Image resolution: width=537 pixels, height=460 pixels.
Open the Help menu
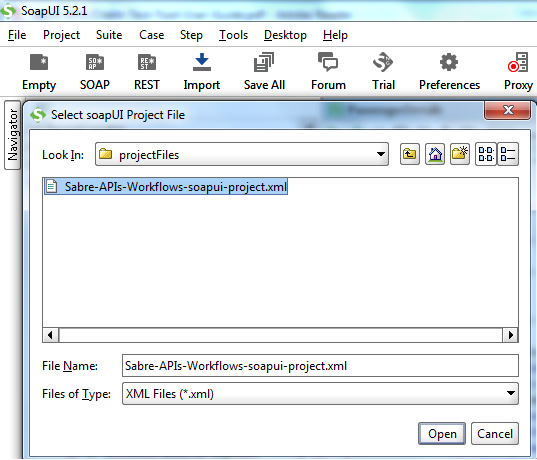pyautogui.click(x=335, y=35)
